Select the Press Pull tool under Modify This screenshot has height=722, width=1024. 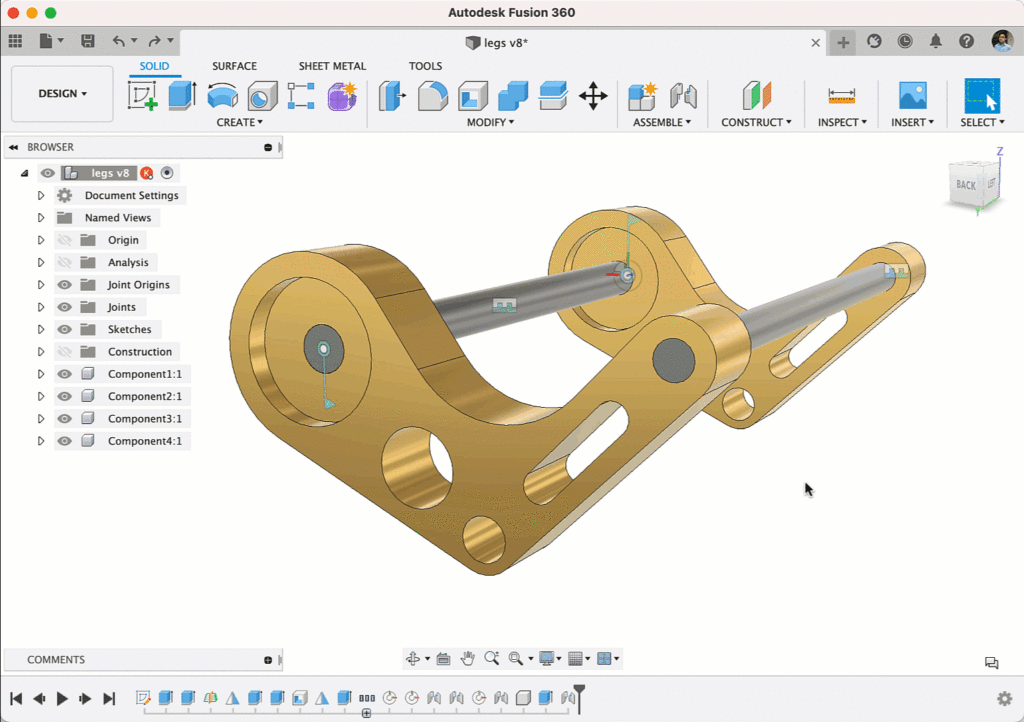pos(393,97)
